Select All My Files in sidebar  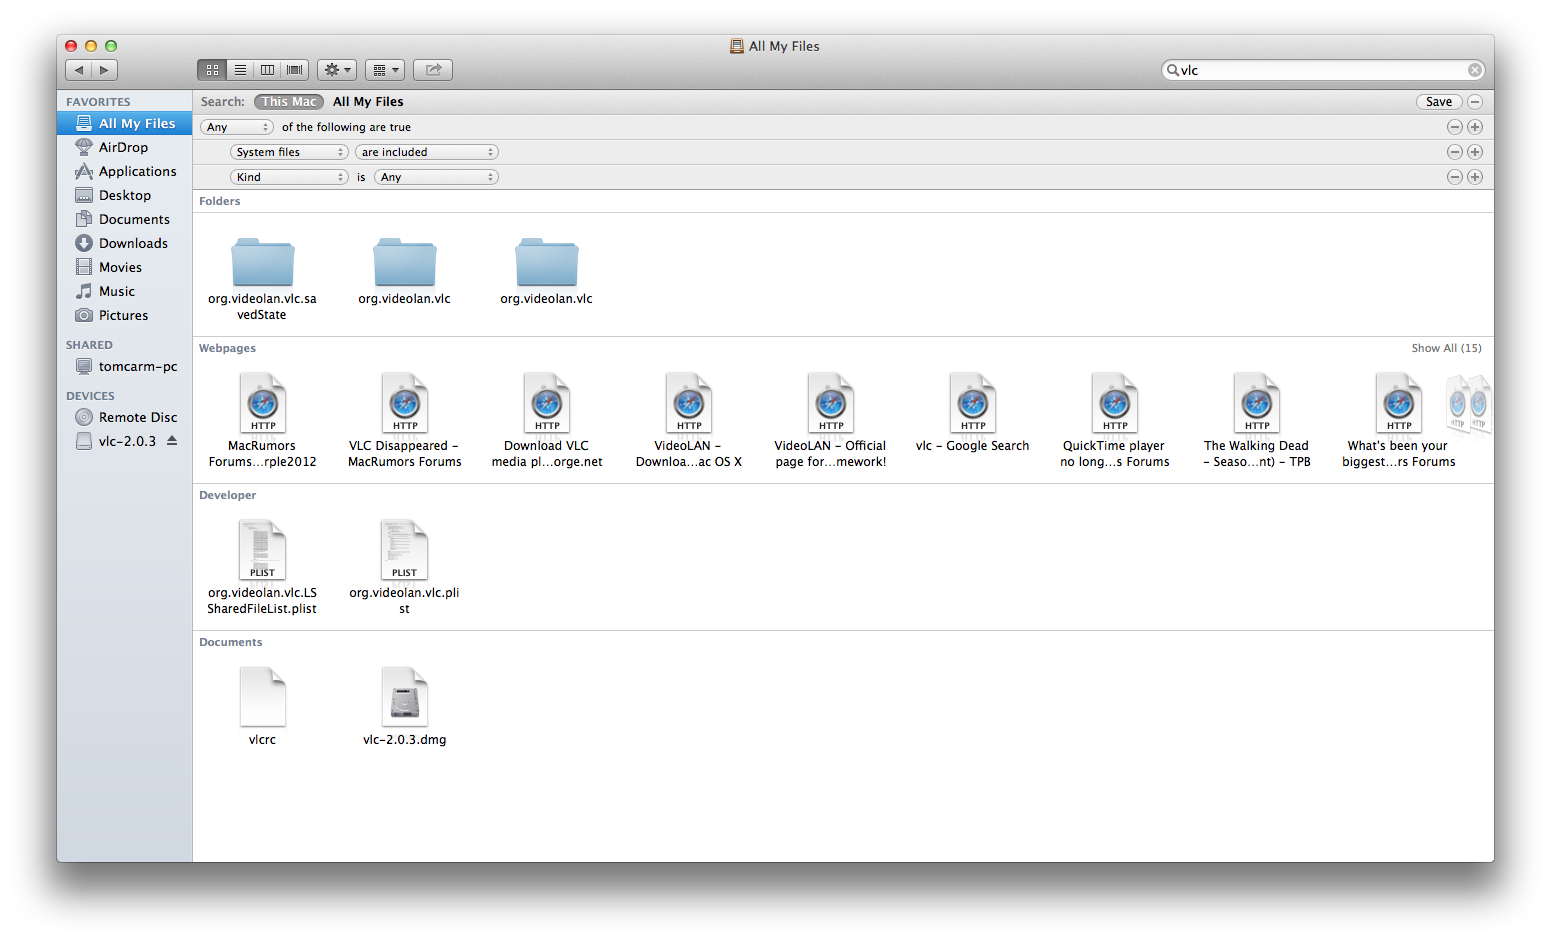[x=125, y=123]
